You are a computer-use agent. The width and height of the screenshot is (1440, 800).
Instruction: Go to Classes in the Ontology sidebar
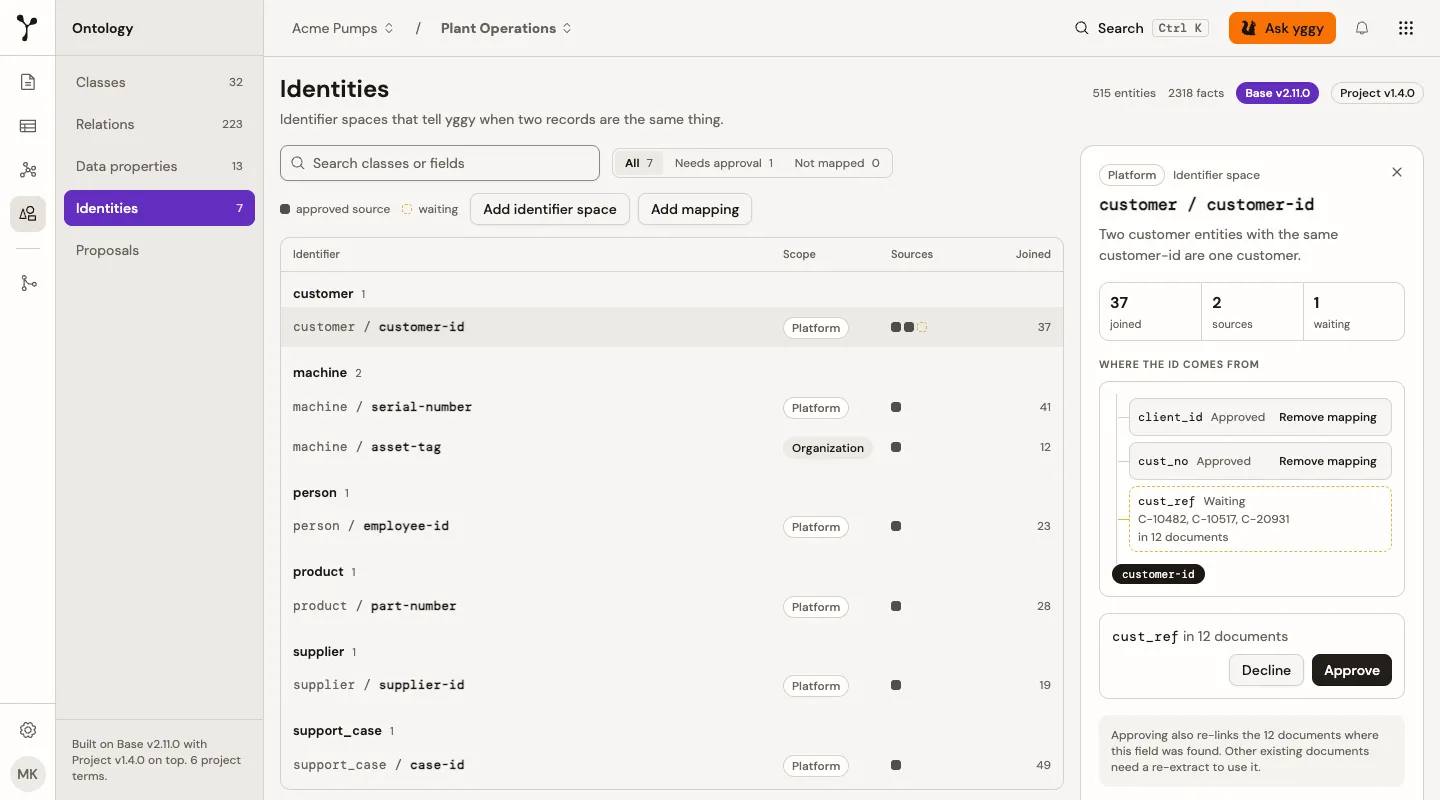tap(159, 82)
